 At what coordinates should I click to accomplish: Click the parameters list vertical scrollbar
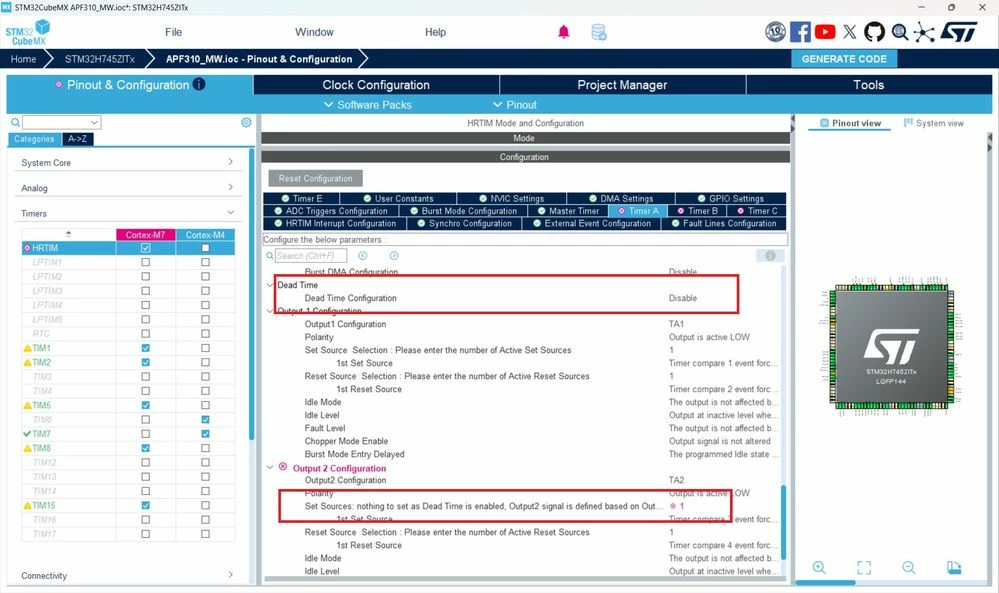click(783, 522)
